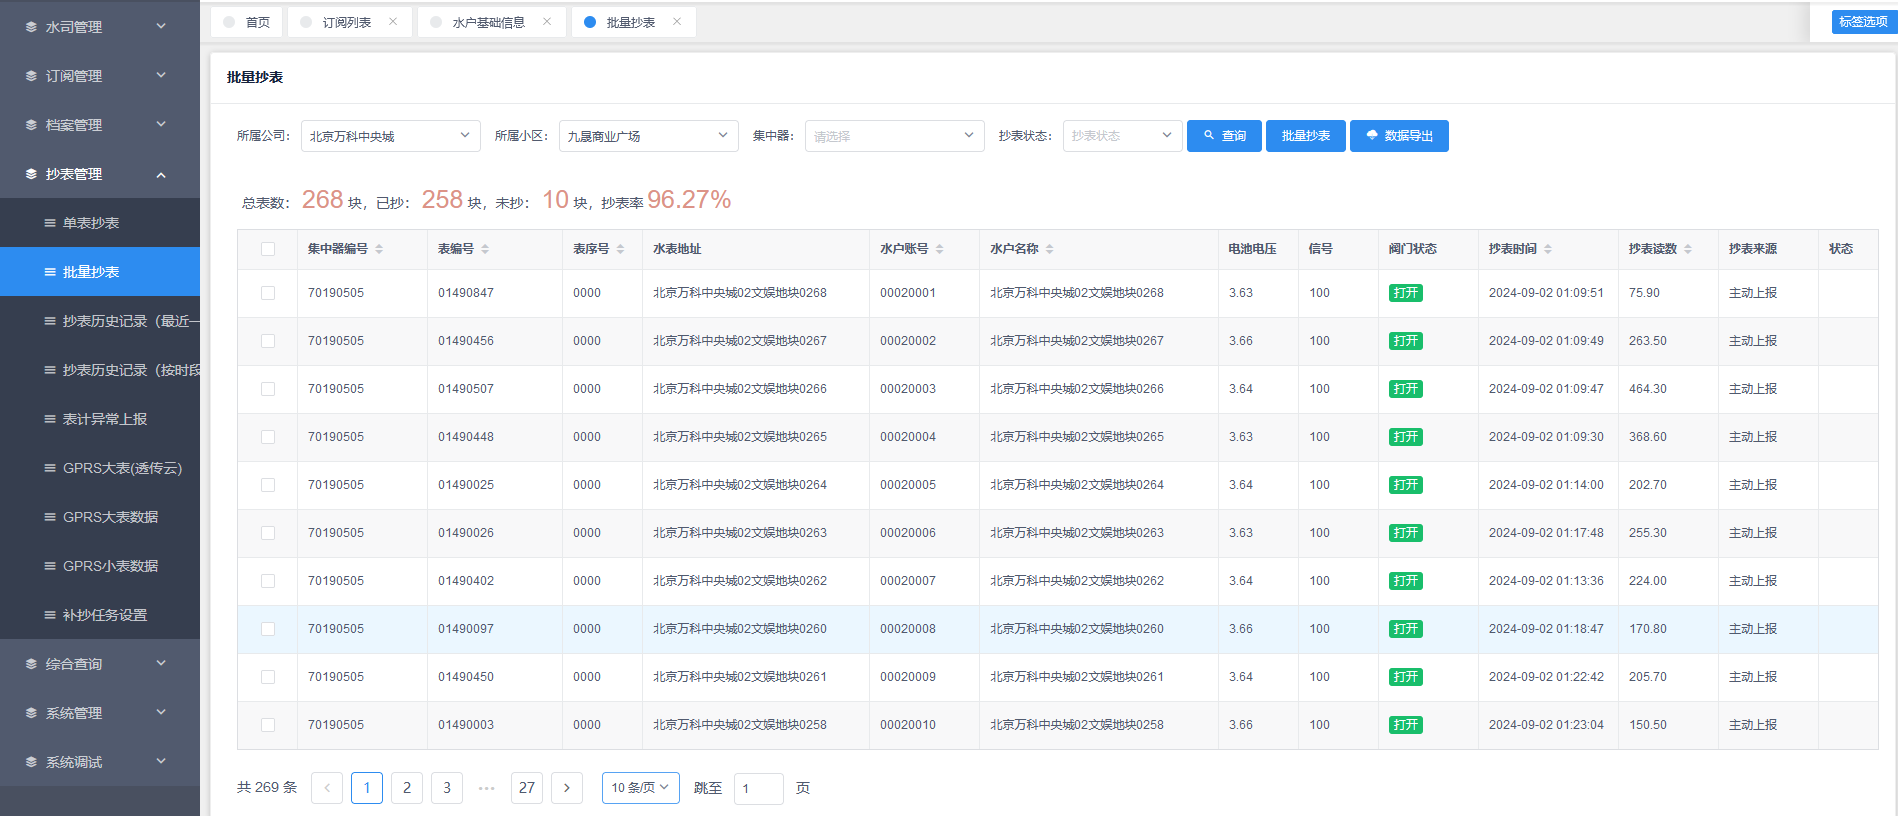This screenshot has width=1898, height=816.
Task: Click the 系统管理 sidebar layers icon
Action: pos(31,713)
